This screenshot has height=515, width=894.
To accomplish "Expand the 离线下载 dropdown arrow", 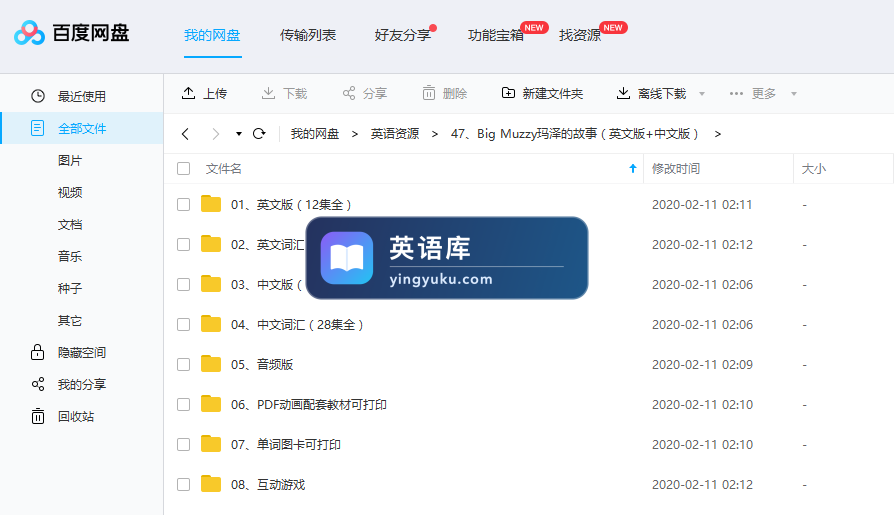I will (x=702, y=94).
